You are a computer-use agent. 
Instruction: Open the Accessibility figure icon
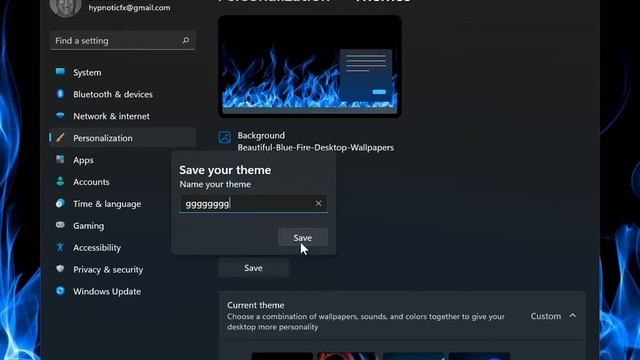coord(60,247)
